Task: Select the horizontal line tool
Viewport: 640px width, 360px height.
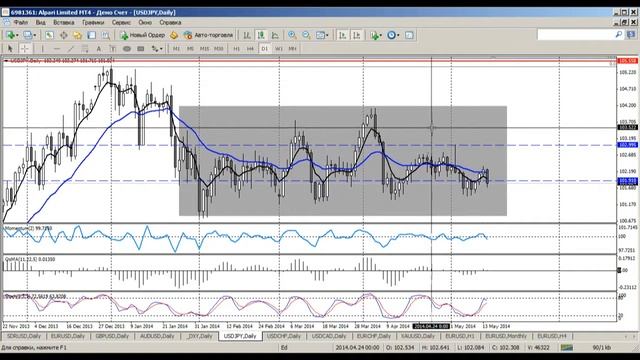Action: [57, 49]
